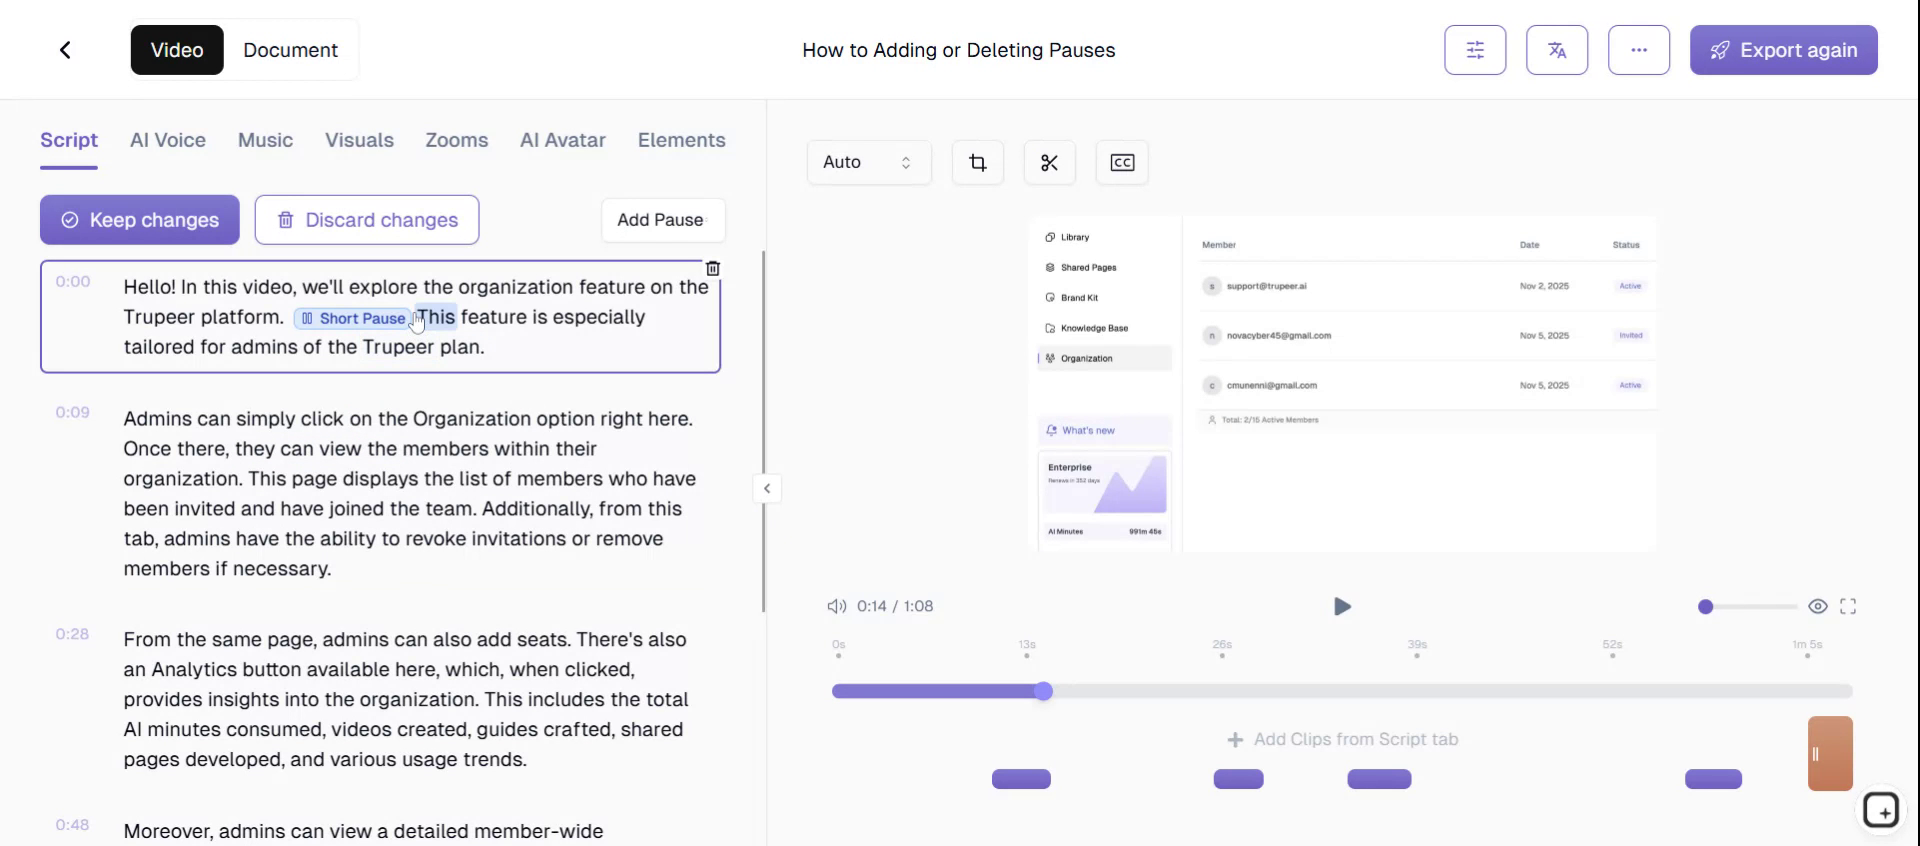Select the orange end clip on timeline
Viewport: 1920px width, 846px height.
click(x=1830, y=753)
